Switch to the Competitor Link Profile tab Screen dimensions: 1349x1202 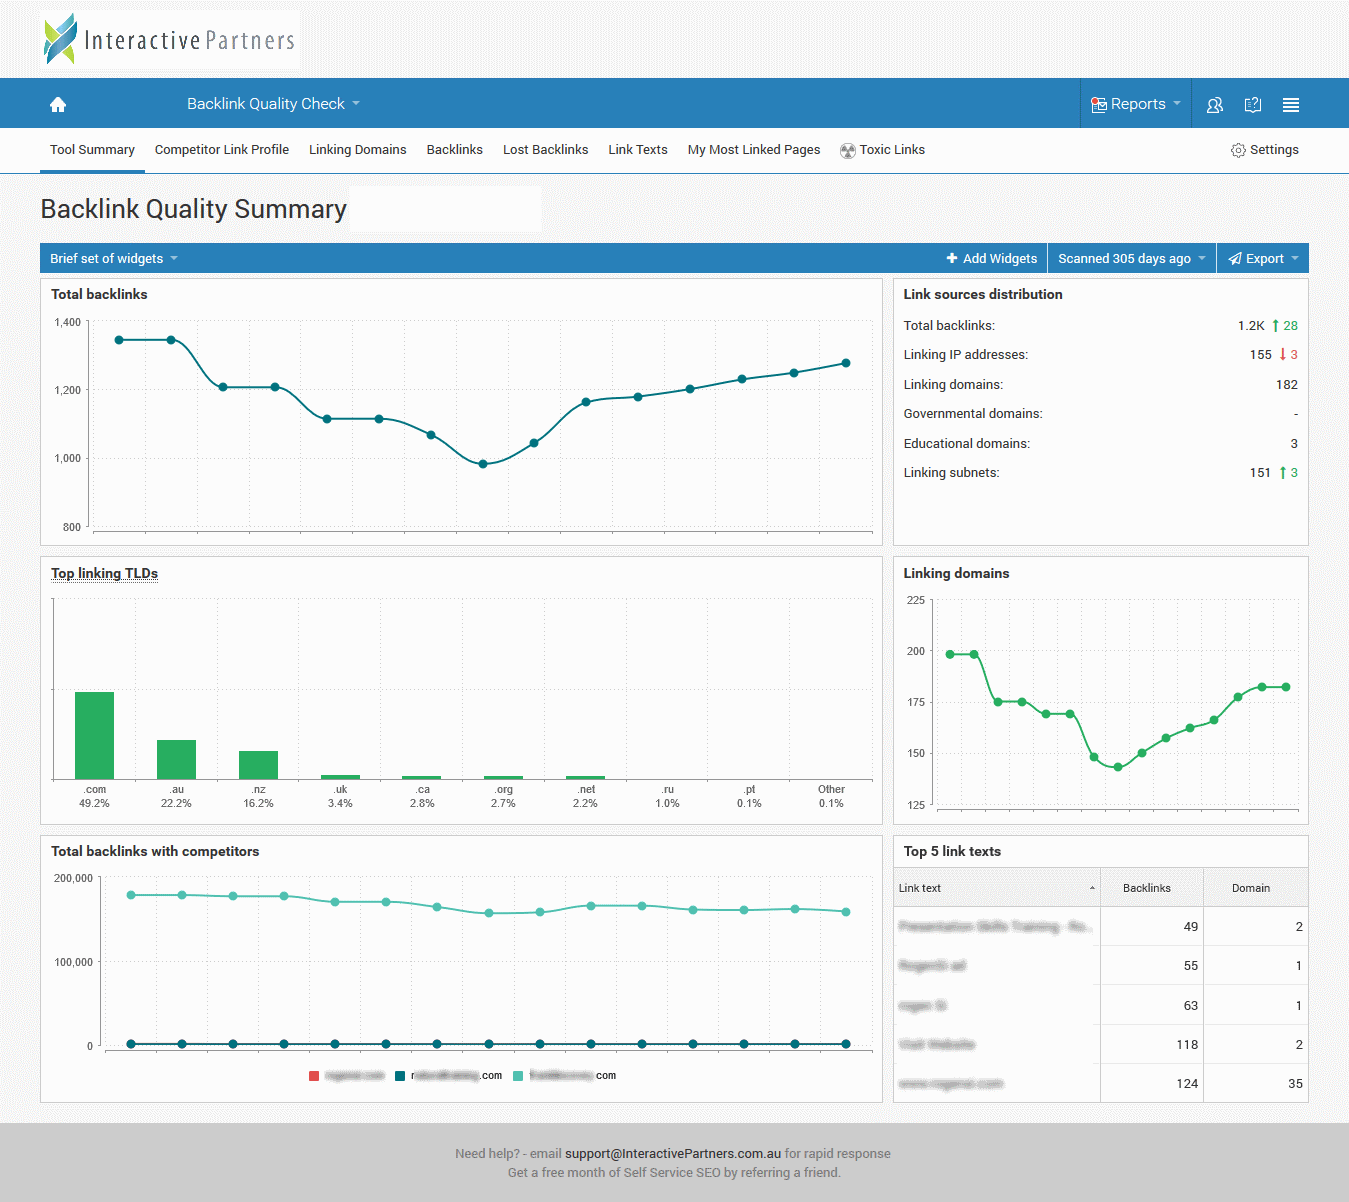[x=222, y=150]
